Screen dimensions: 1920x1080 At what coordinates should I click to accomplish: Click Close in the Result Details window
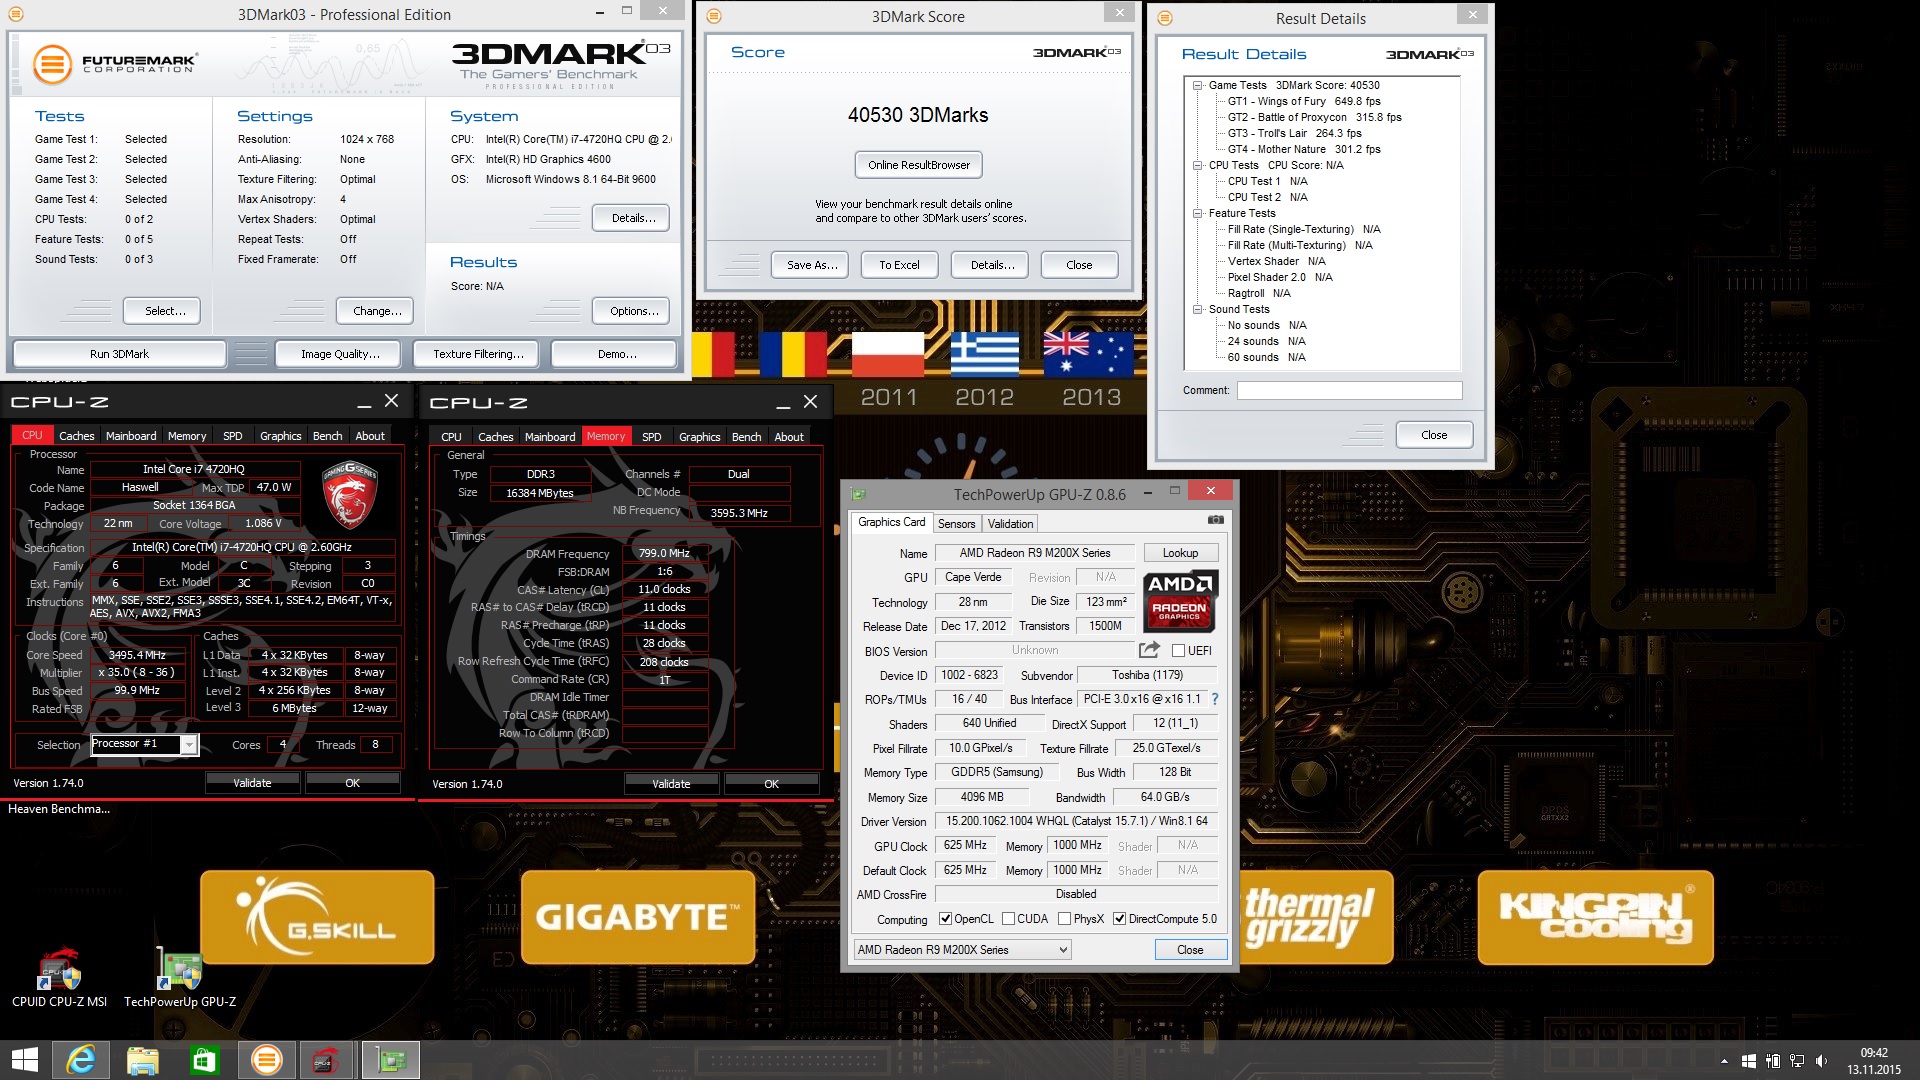(1434, 435)
